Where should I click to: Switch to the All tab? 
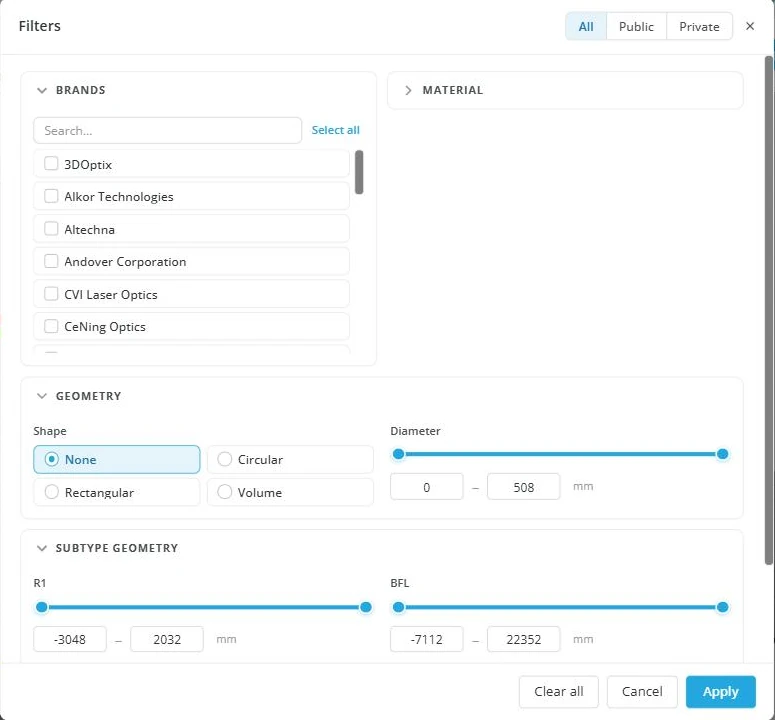pos(586,27)
